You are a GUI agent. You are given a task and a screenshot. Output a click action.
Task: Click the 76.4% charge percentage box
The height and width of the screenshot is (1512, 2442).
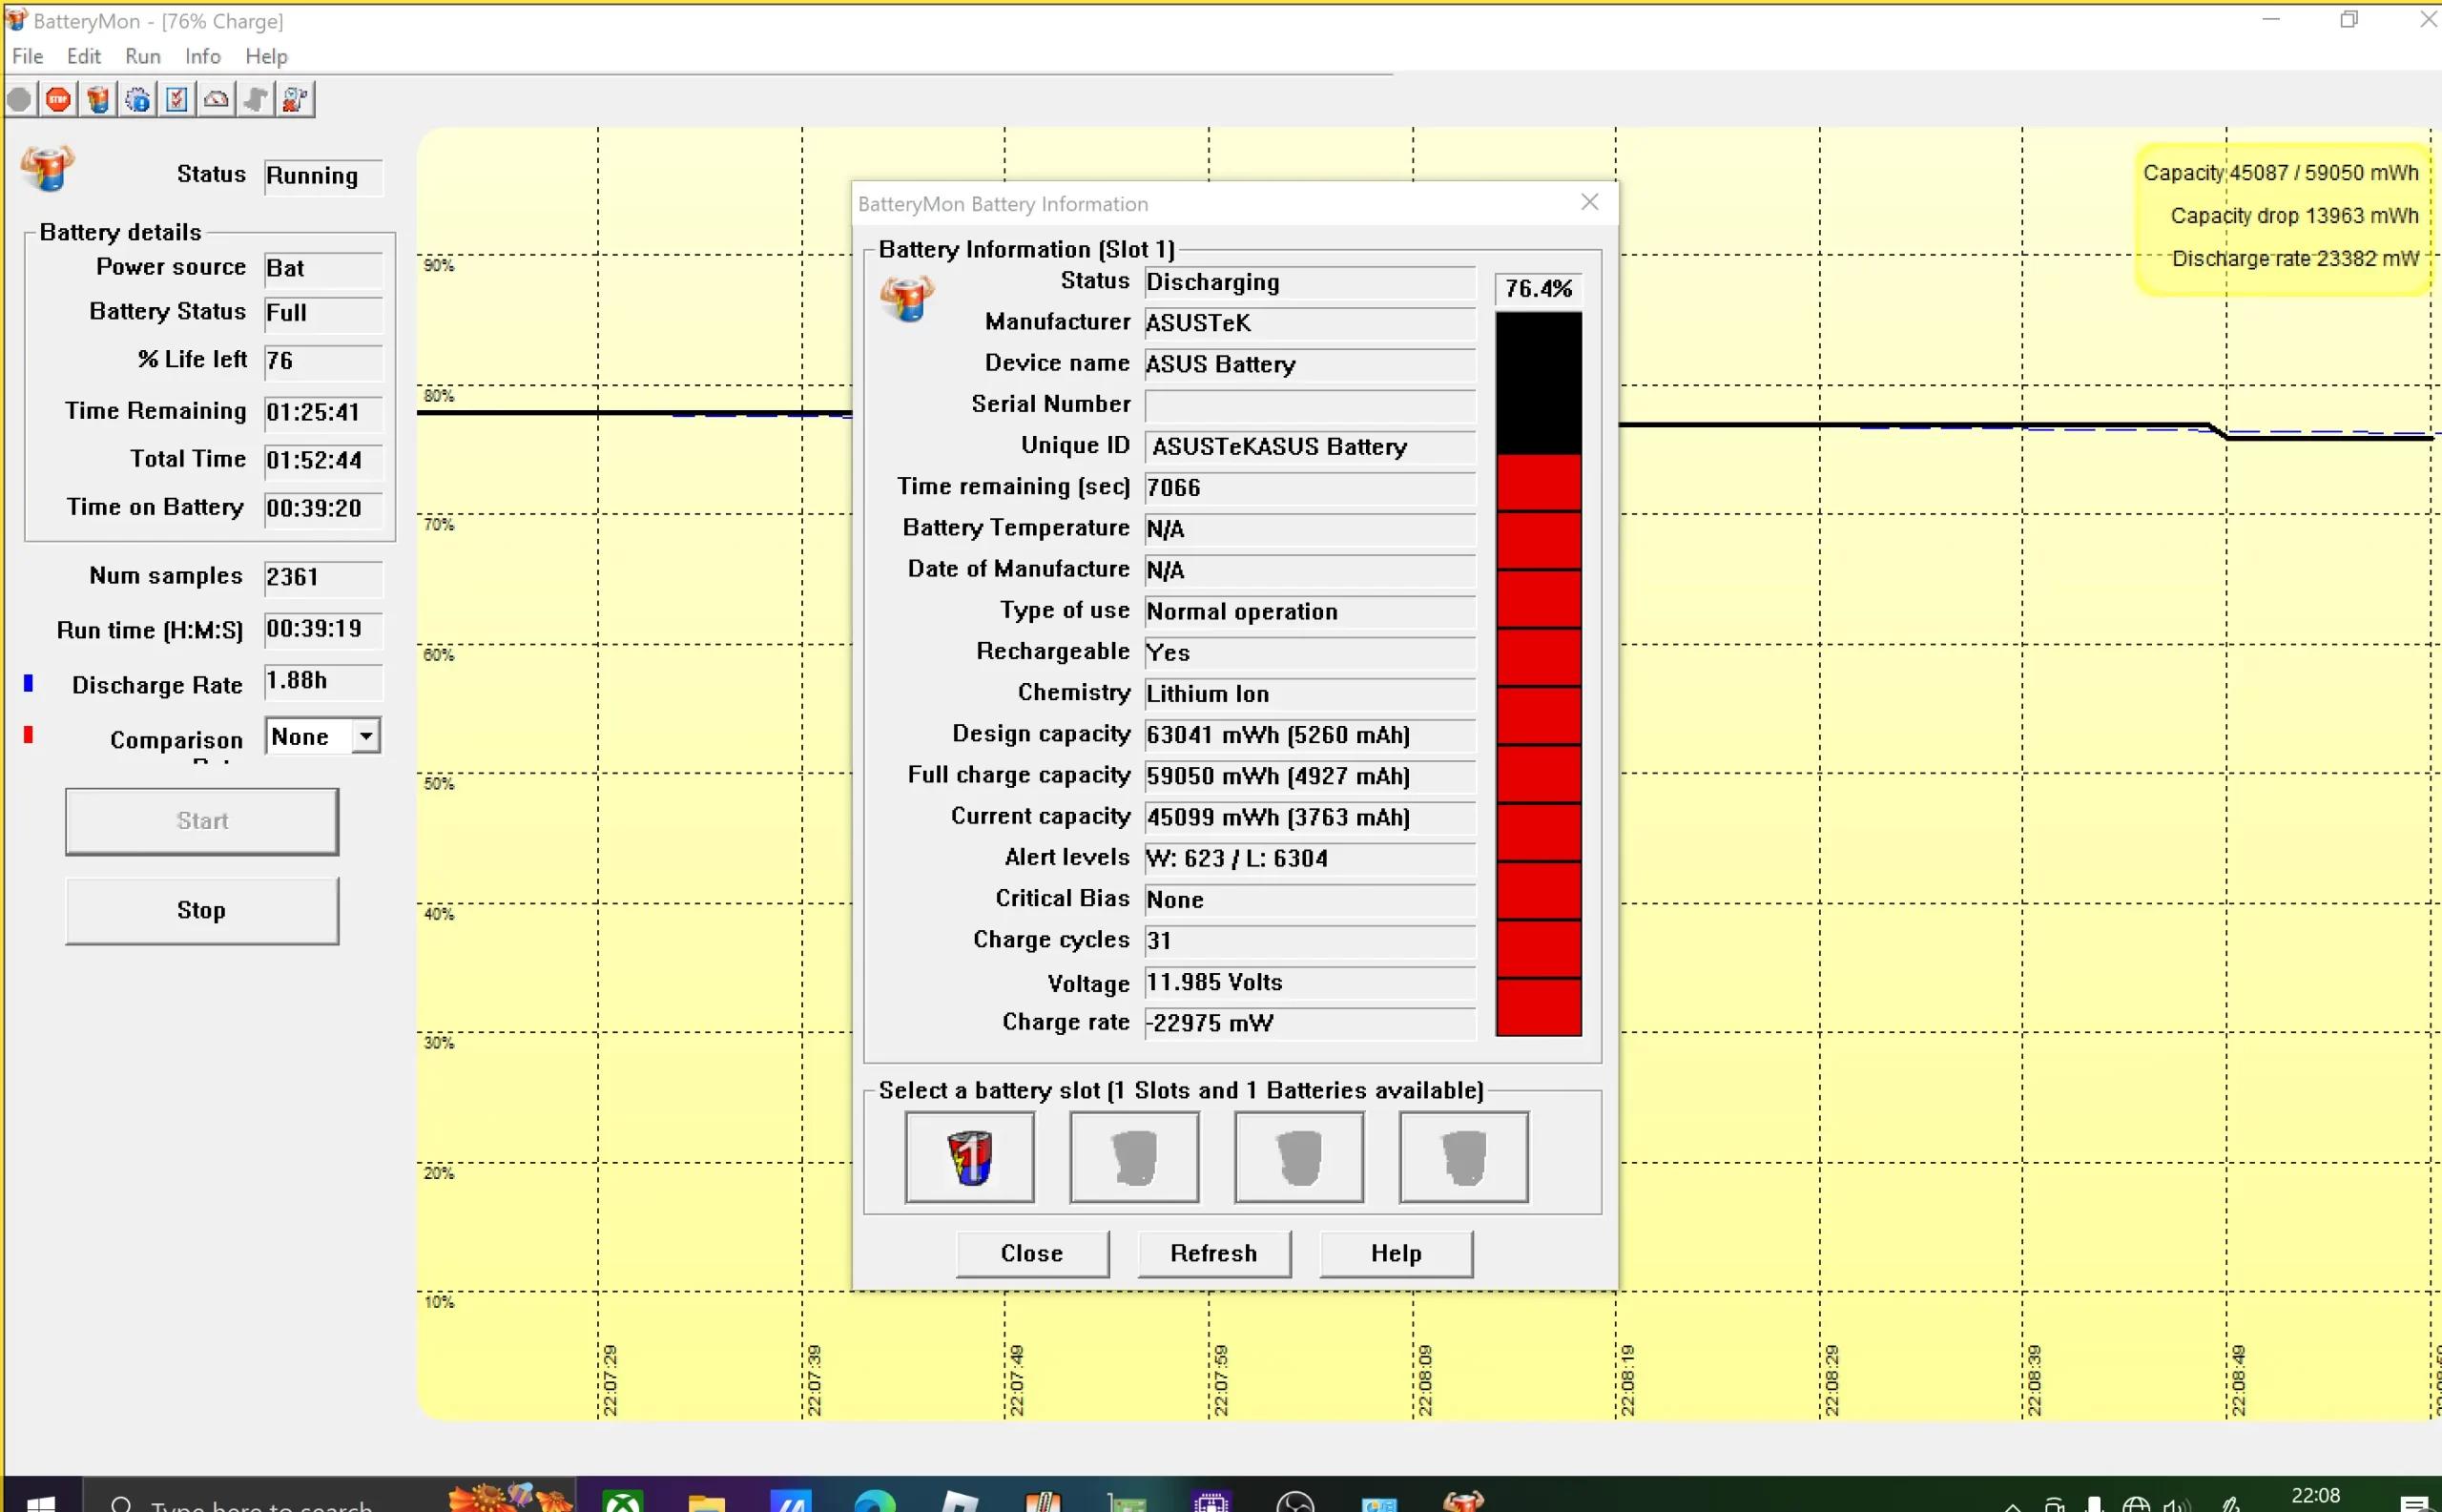[x=1538, y=289]
